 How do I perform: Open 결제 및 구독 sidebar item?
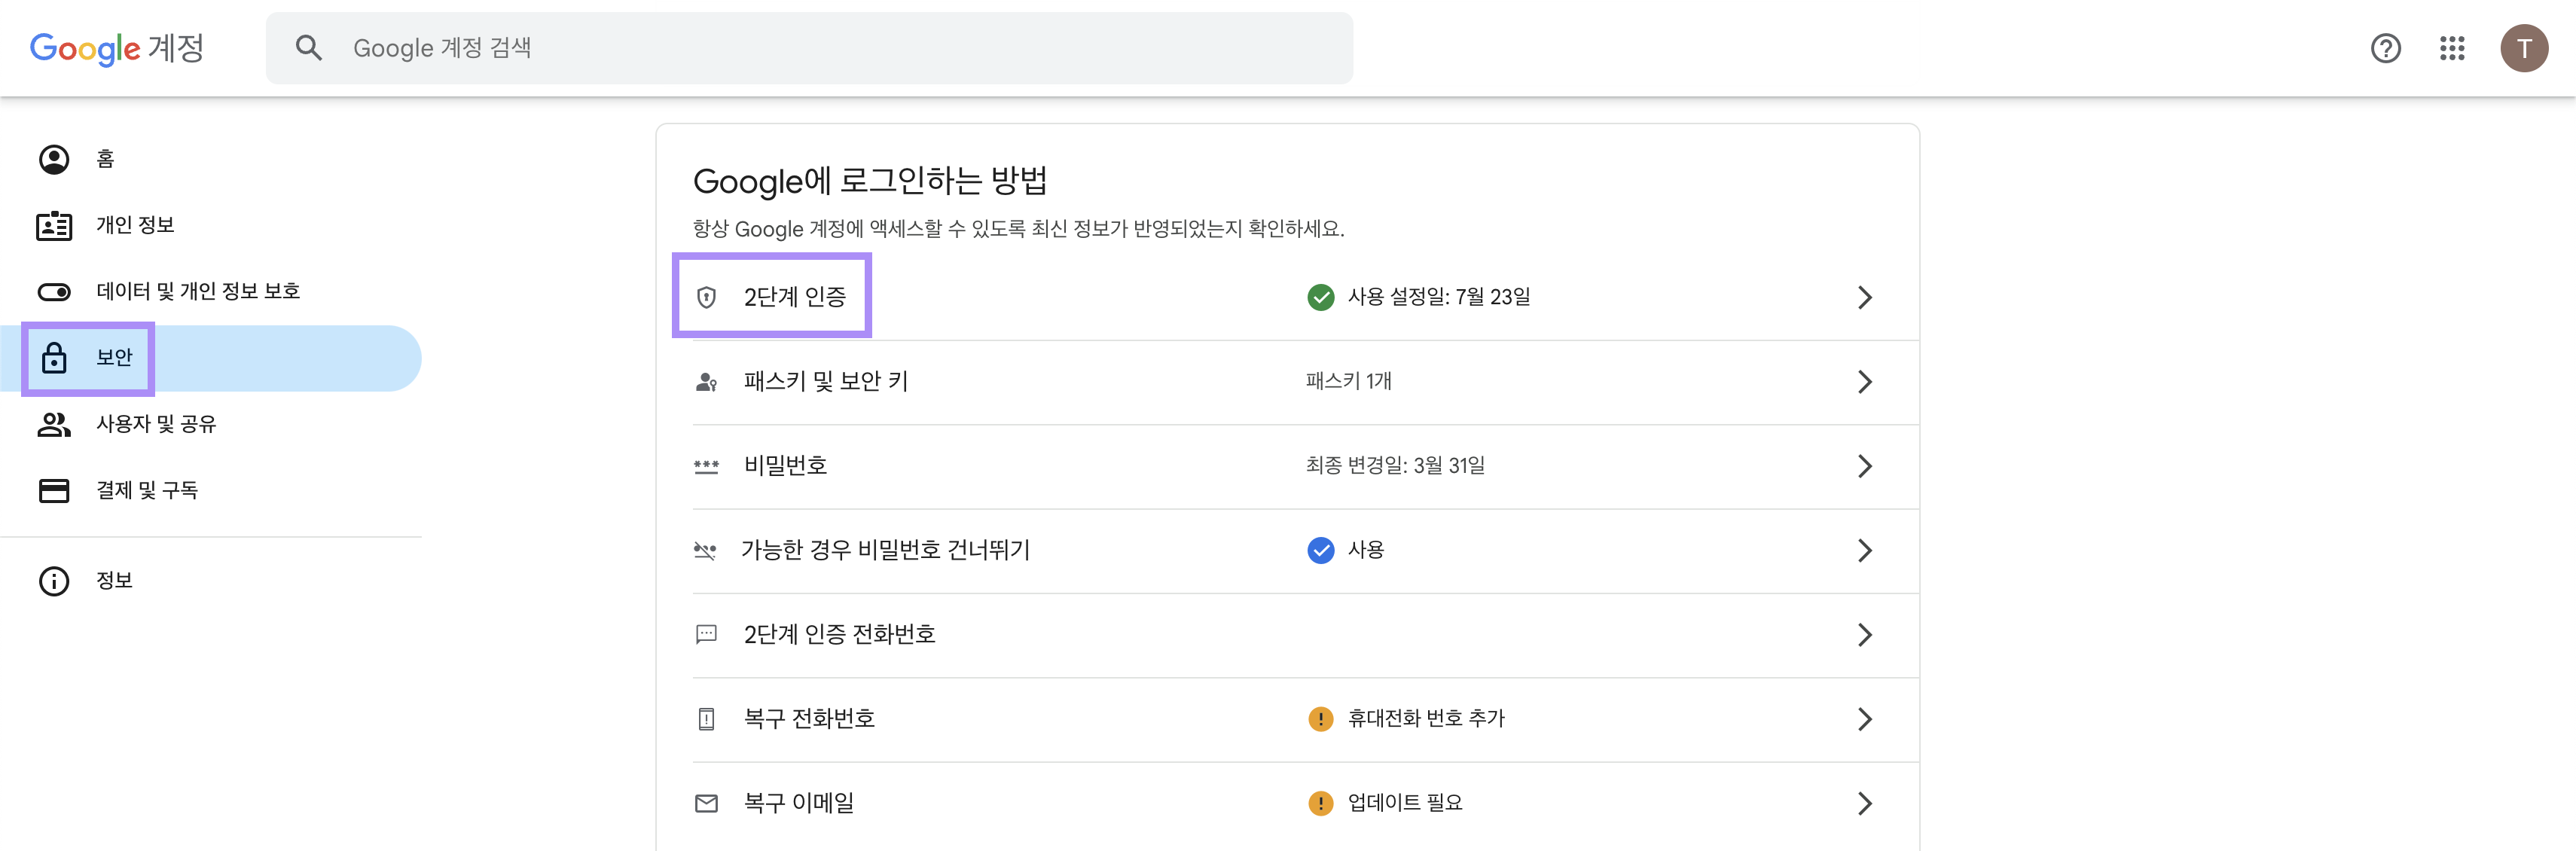point(146,490)
